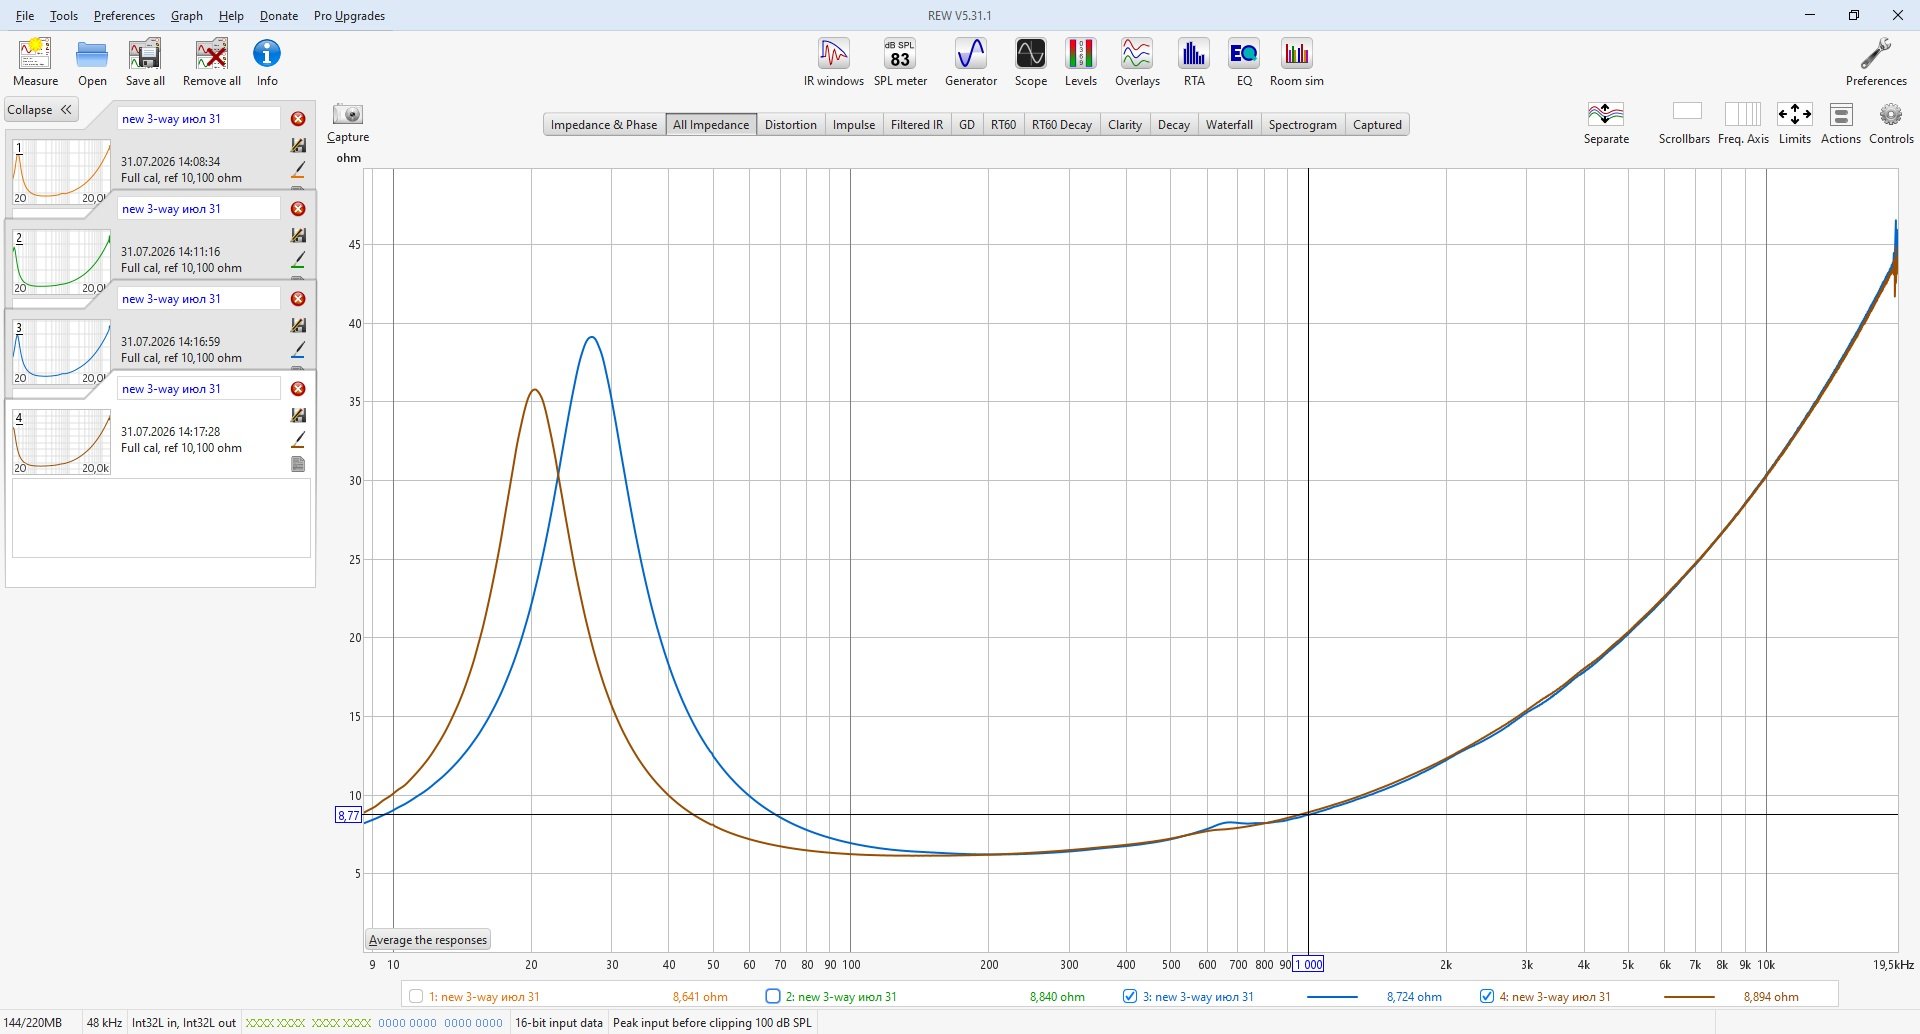Toggle the Freq. Axis mode
Screen dimensions: 1920x1034
tap(1743, 122)
